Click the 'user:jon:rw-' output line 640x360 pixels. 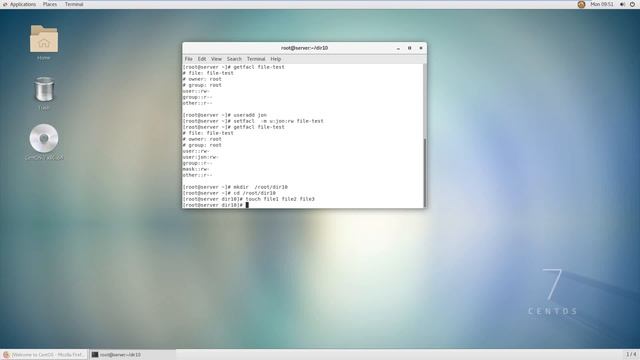pyautogui.click(x=200, y=157)
